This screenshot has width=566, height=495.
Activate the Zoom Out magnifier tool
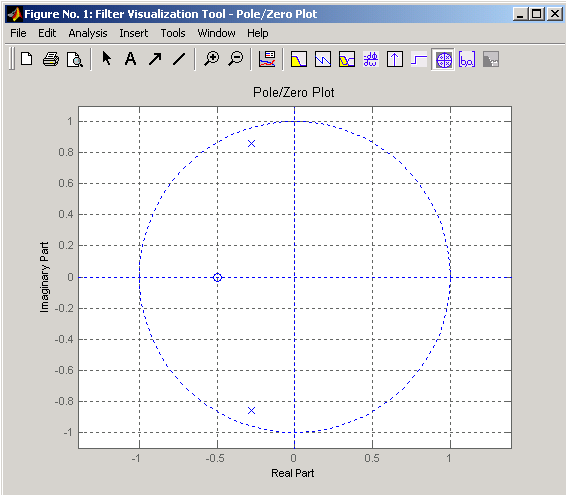(x=236, y=59)
